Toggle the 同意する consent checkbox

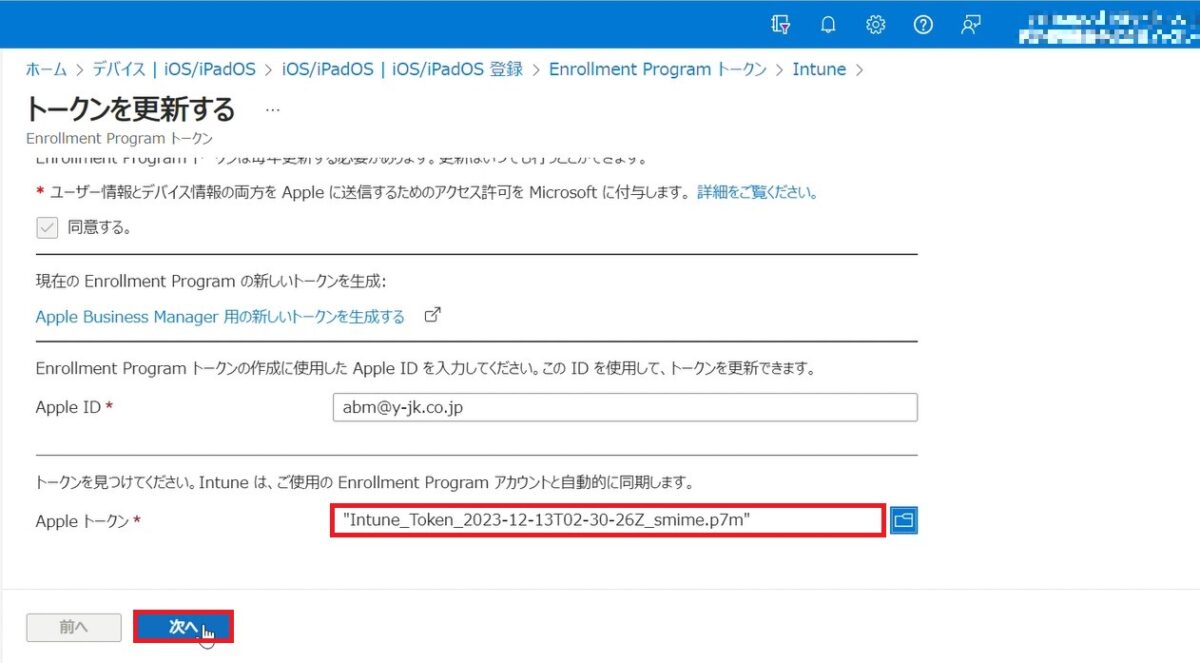tap(46, 227)
